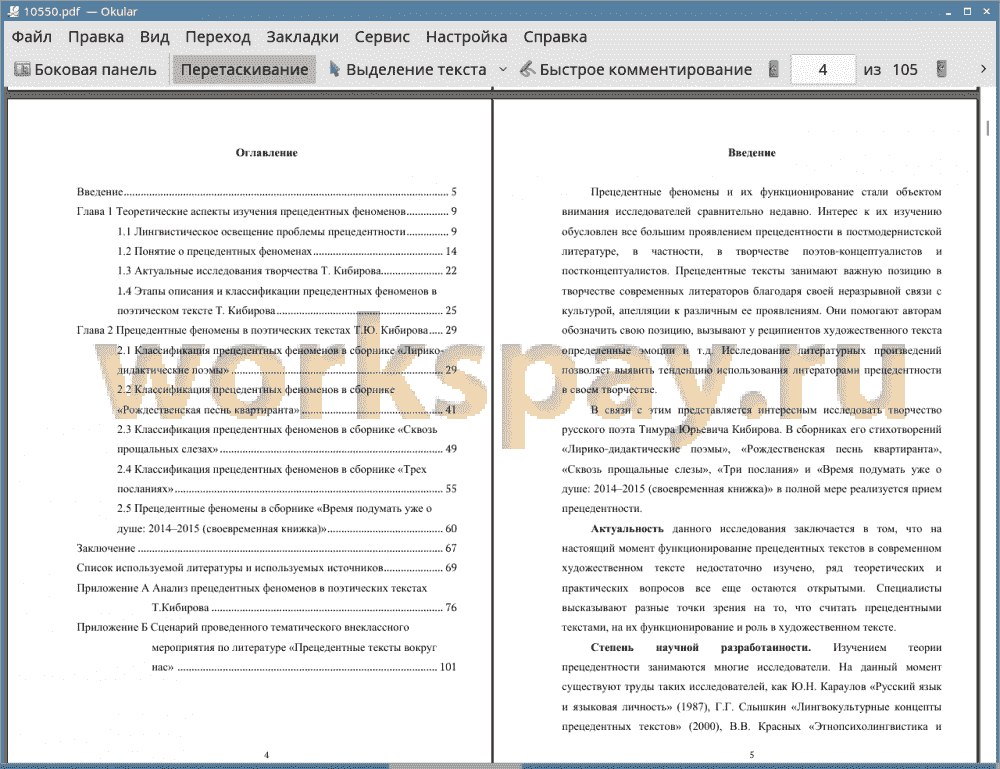Click contents entry 'Глава 2 Прецедентные феномены'
The image size is (1000, 769).
pyautogui.click(x=267, y=330)
